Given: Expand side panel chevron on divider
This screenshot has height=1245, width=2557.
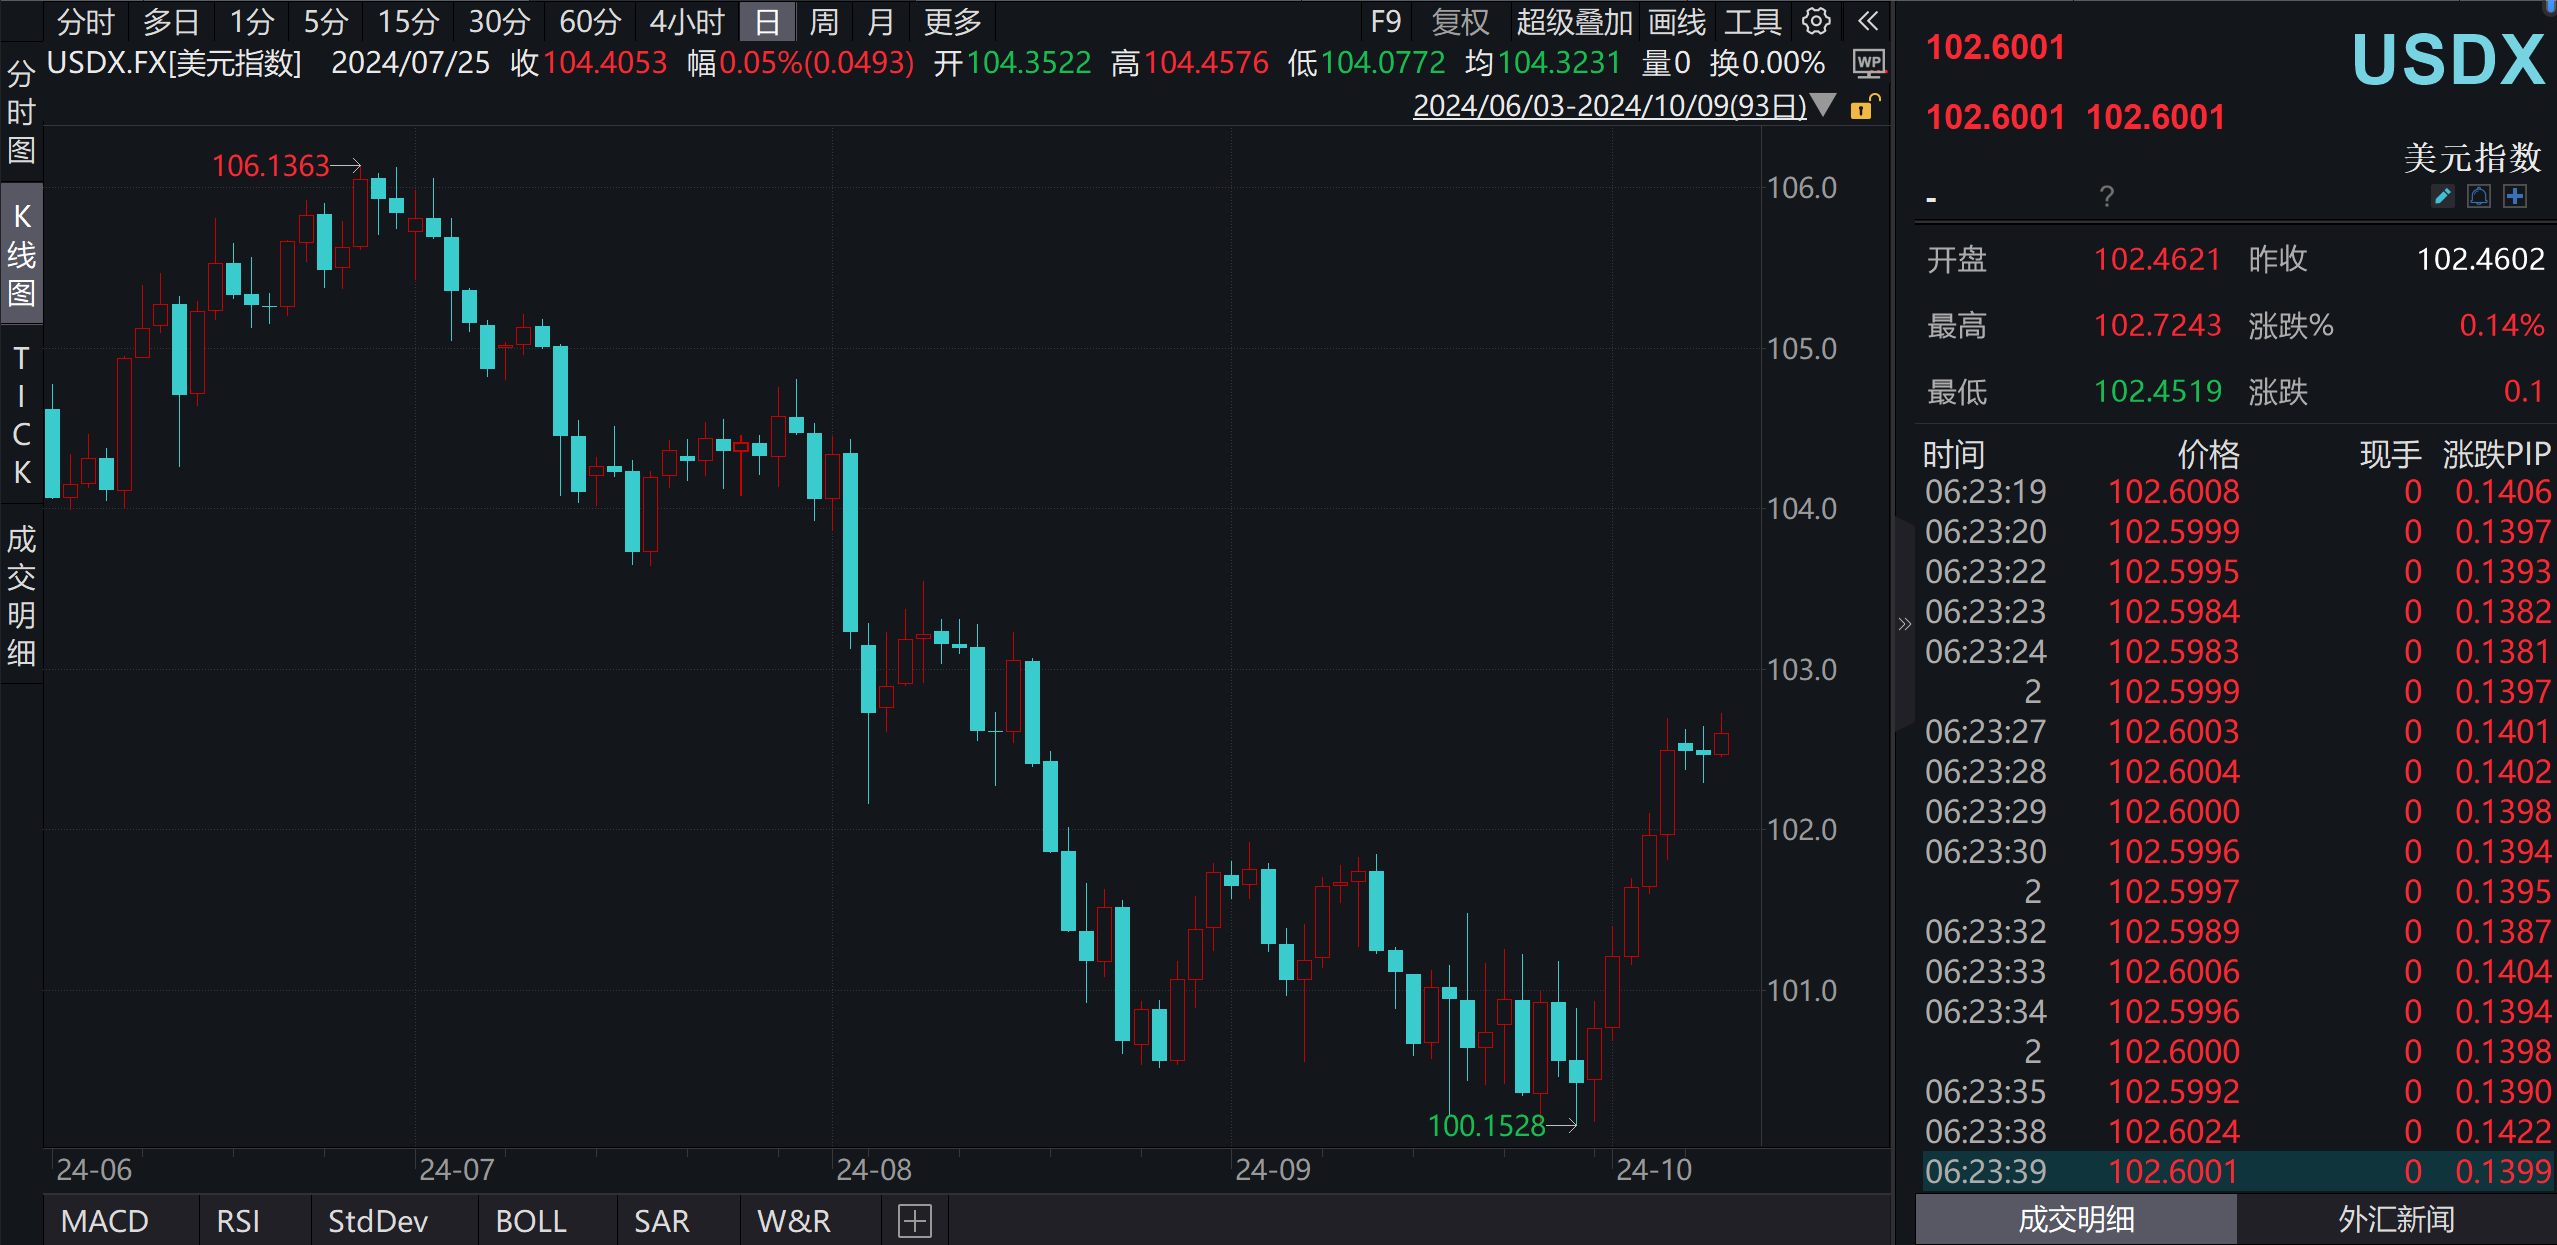Looking at the screenshot, I should (x=1904, y=624).
